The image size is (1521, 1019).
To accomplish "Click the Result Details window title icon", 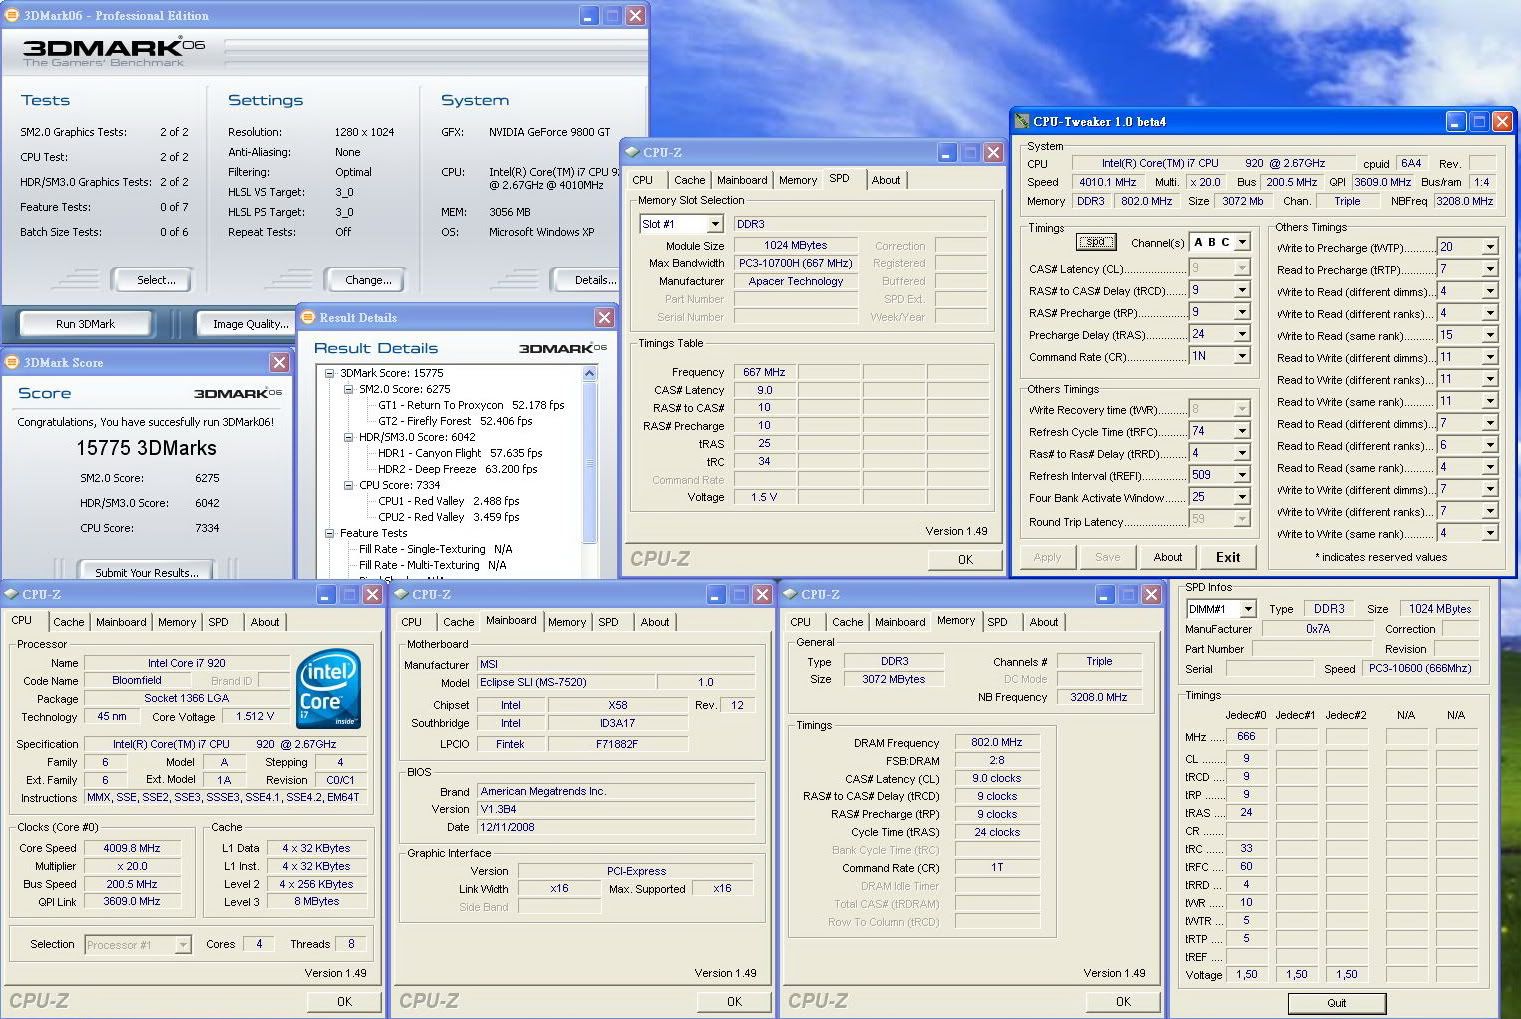I will 308,317.
